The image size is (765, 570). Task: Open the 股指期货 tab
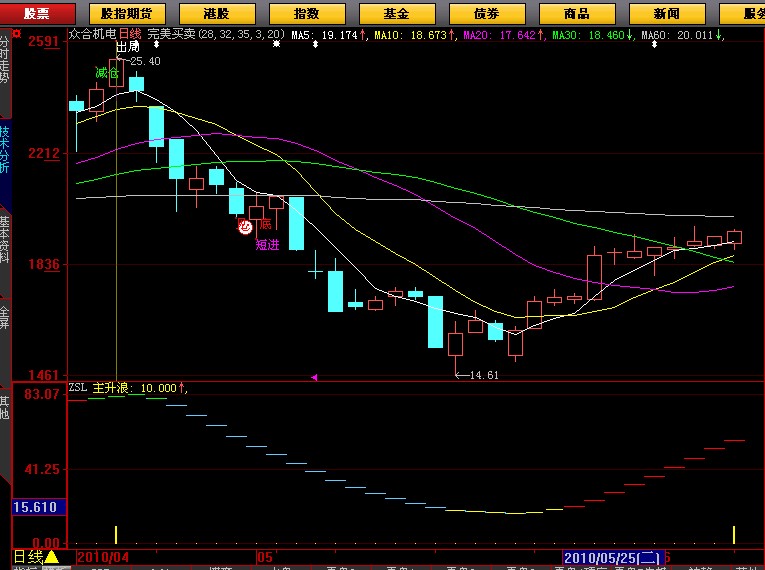(127, 13)
